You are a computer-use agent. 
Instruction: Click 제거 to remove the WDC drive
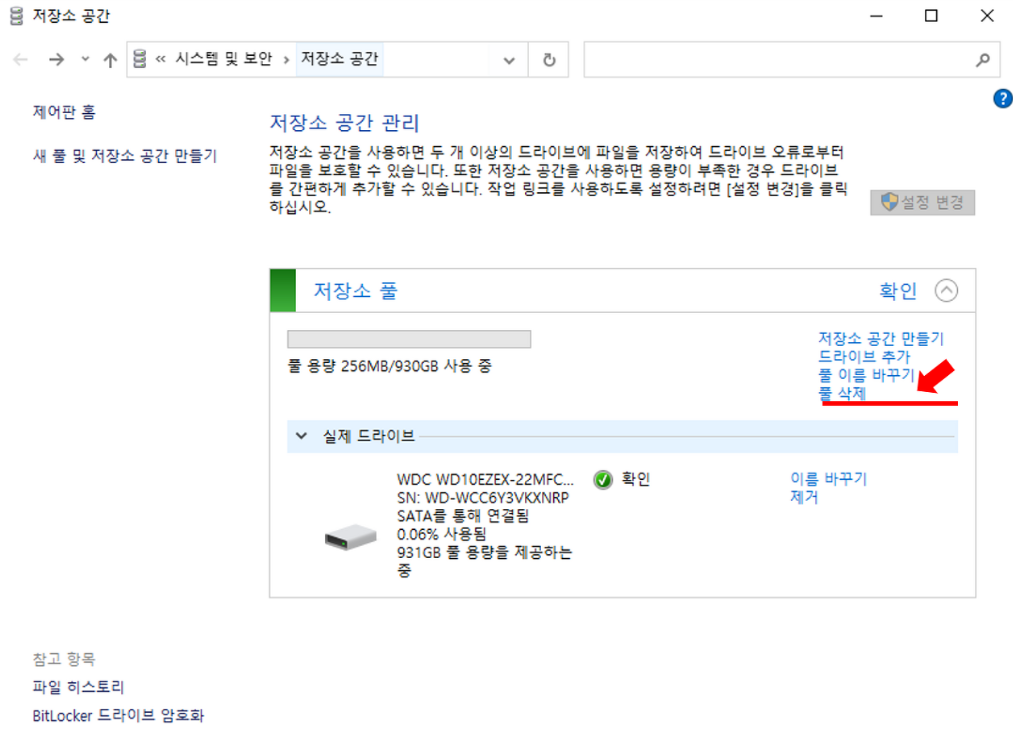pos(802,495)
